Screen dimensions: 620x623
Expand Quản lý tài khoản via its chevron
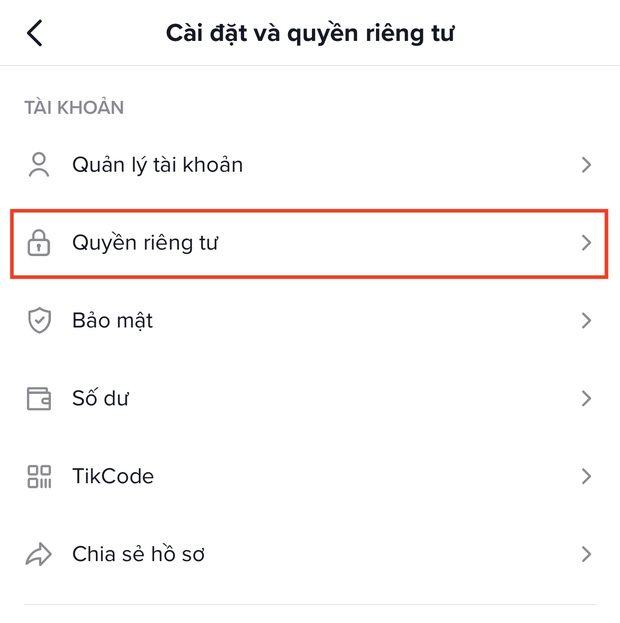tap(586, 164)
